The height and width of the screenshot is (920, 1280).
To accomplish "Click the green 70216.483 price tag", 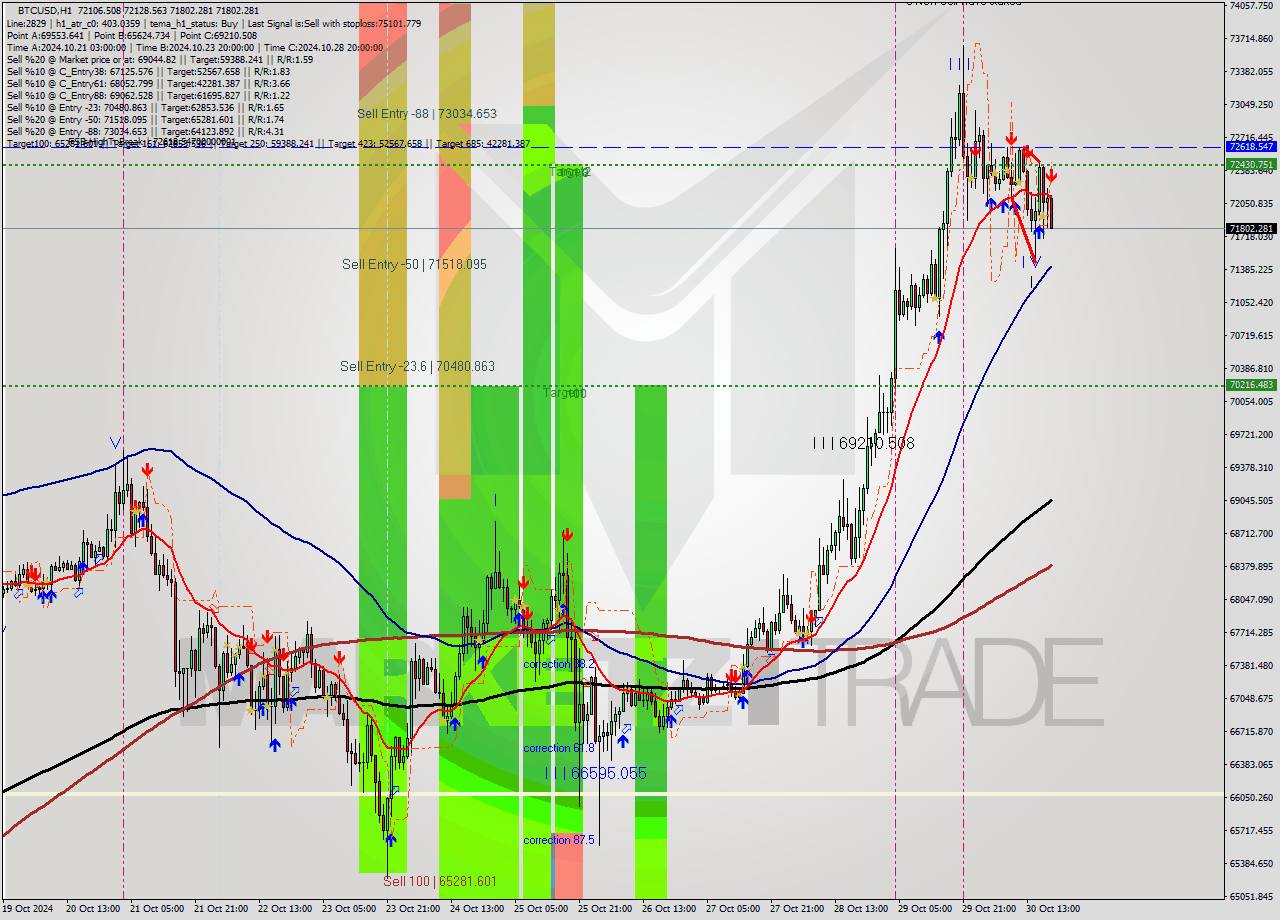I will tap(1251, 385).
